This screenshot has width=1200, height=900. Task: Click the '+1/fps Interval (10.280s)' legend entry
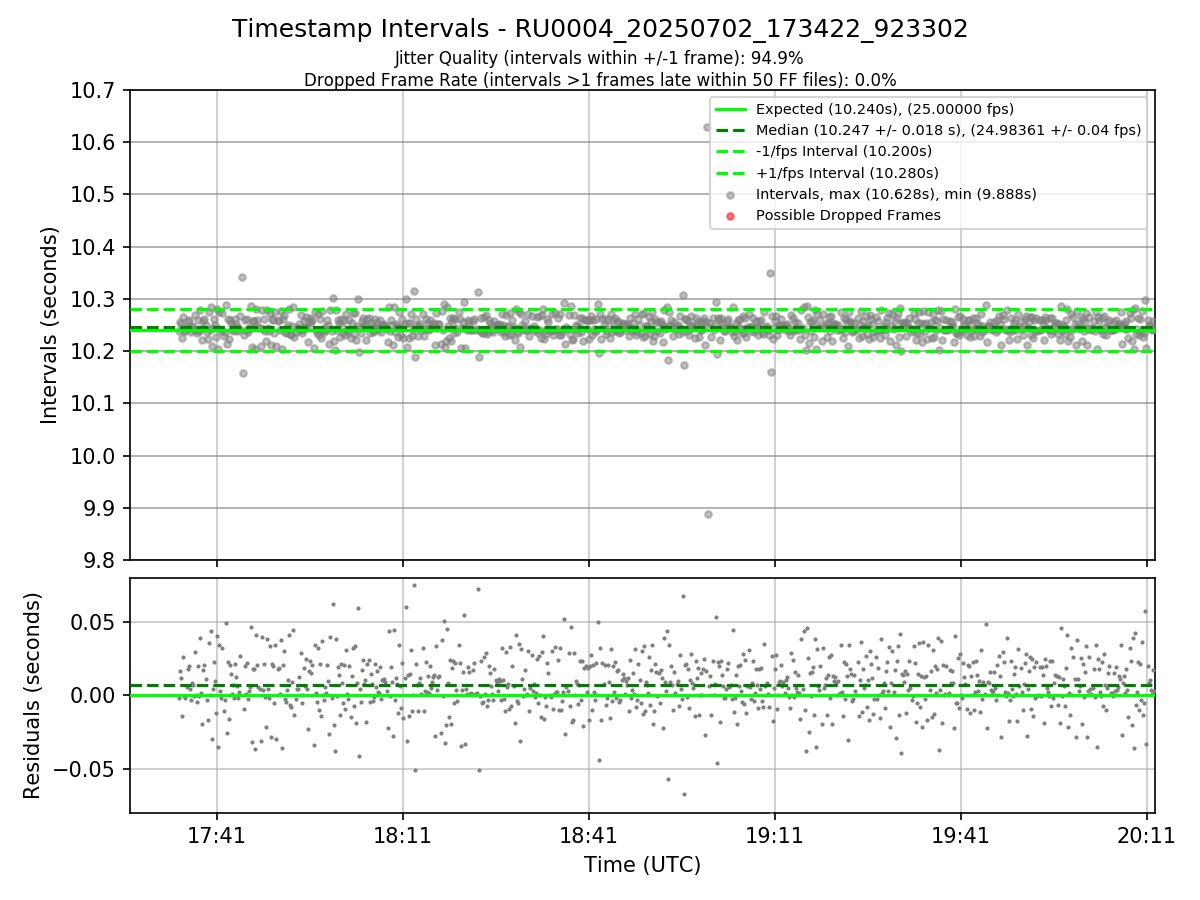point(847,172)
